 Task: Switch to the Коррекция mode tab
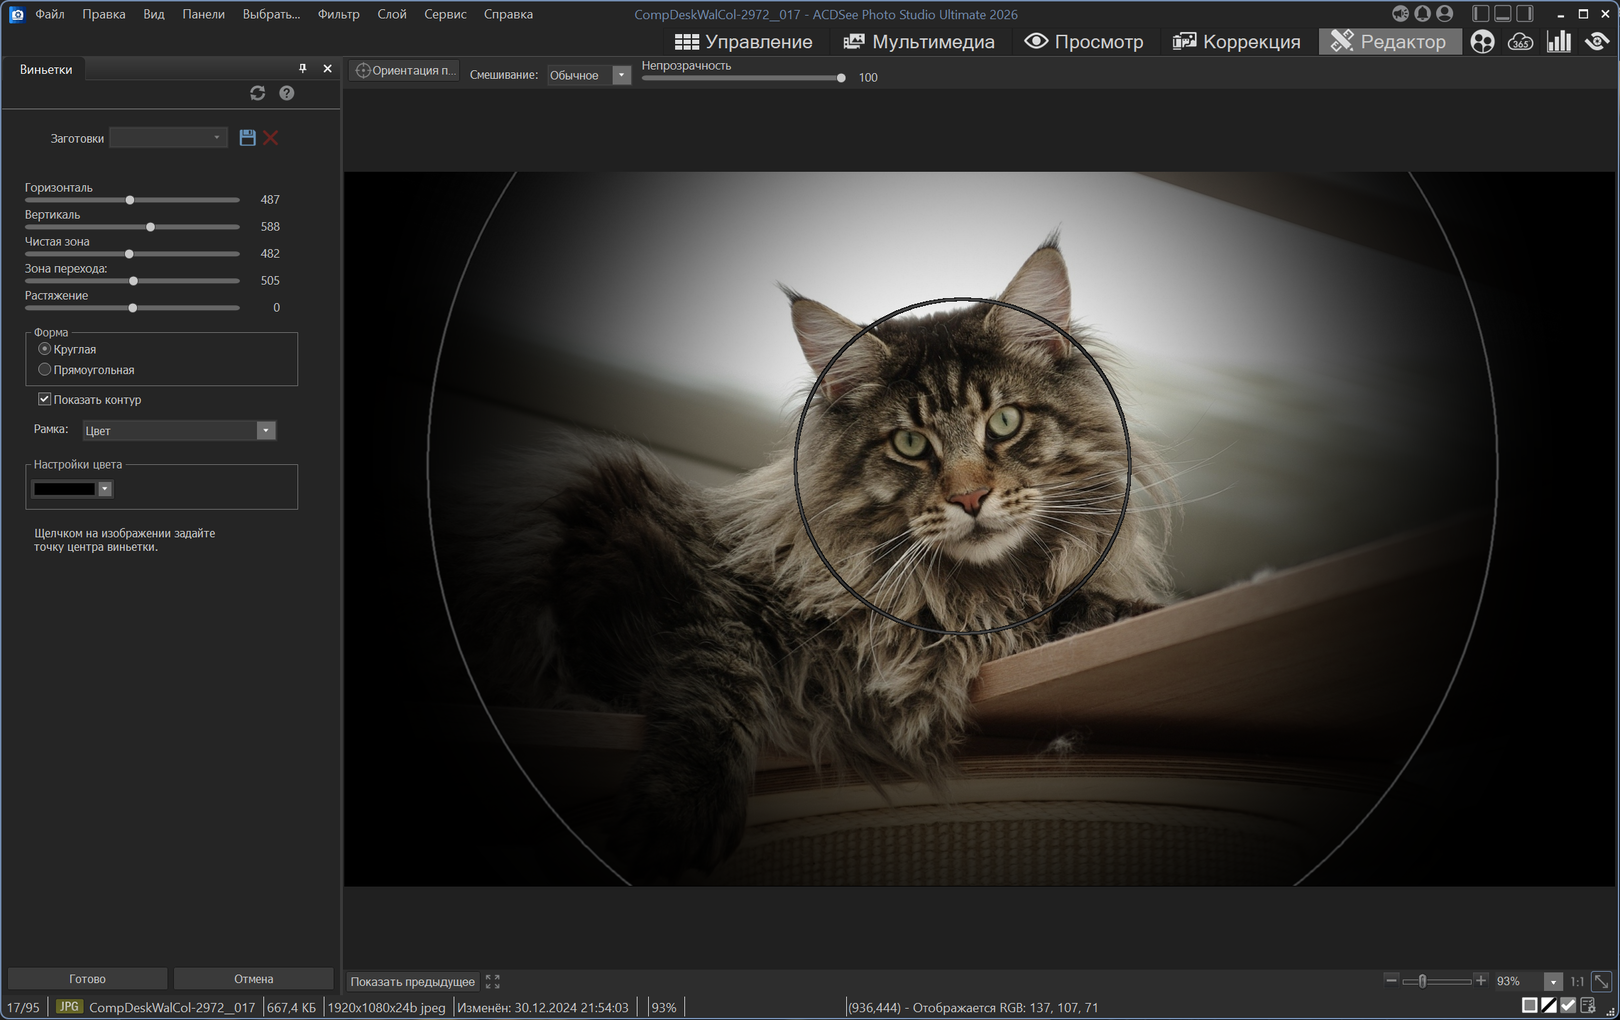point(1236,42)
